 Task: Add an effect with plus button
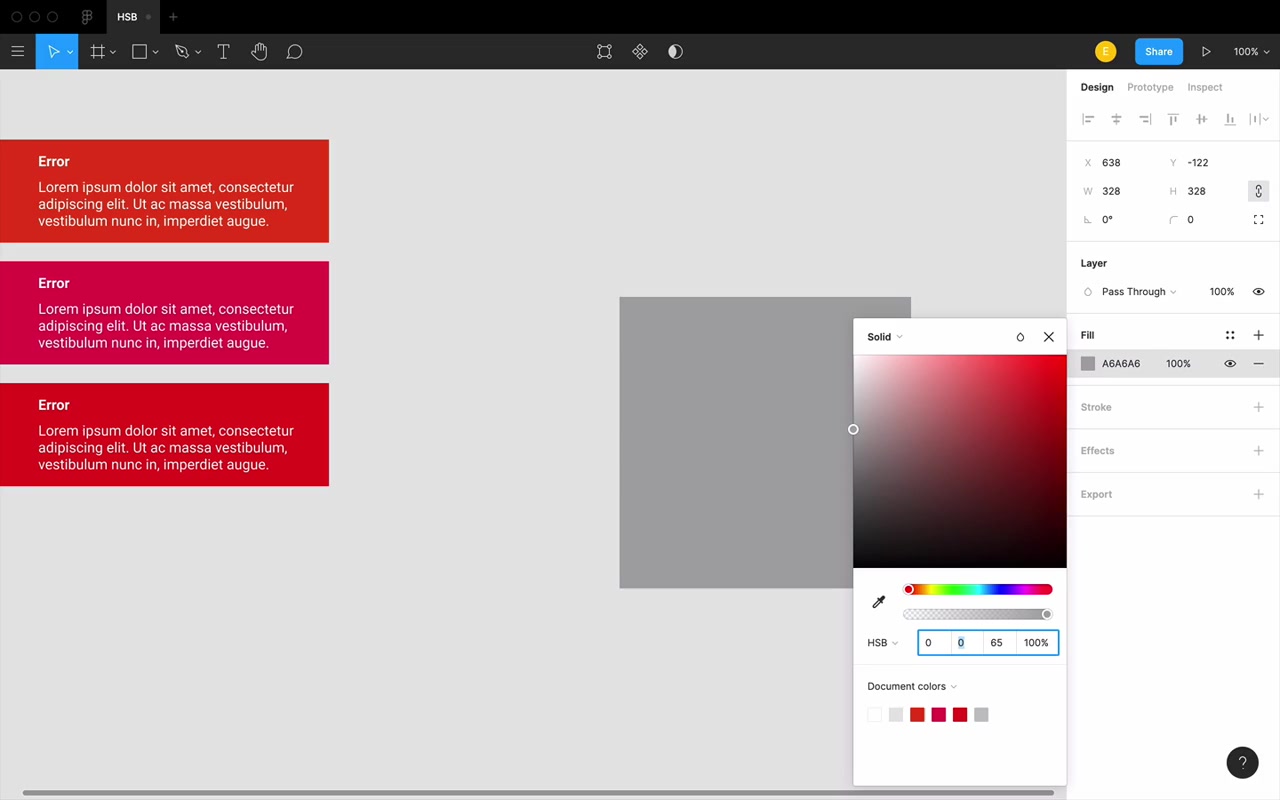(x=1258, y=451)
